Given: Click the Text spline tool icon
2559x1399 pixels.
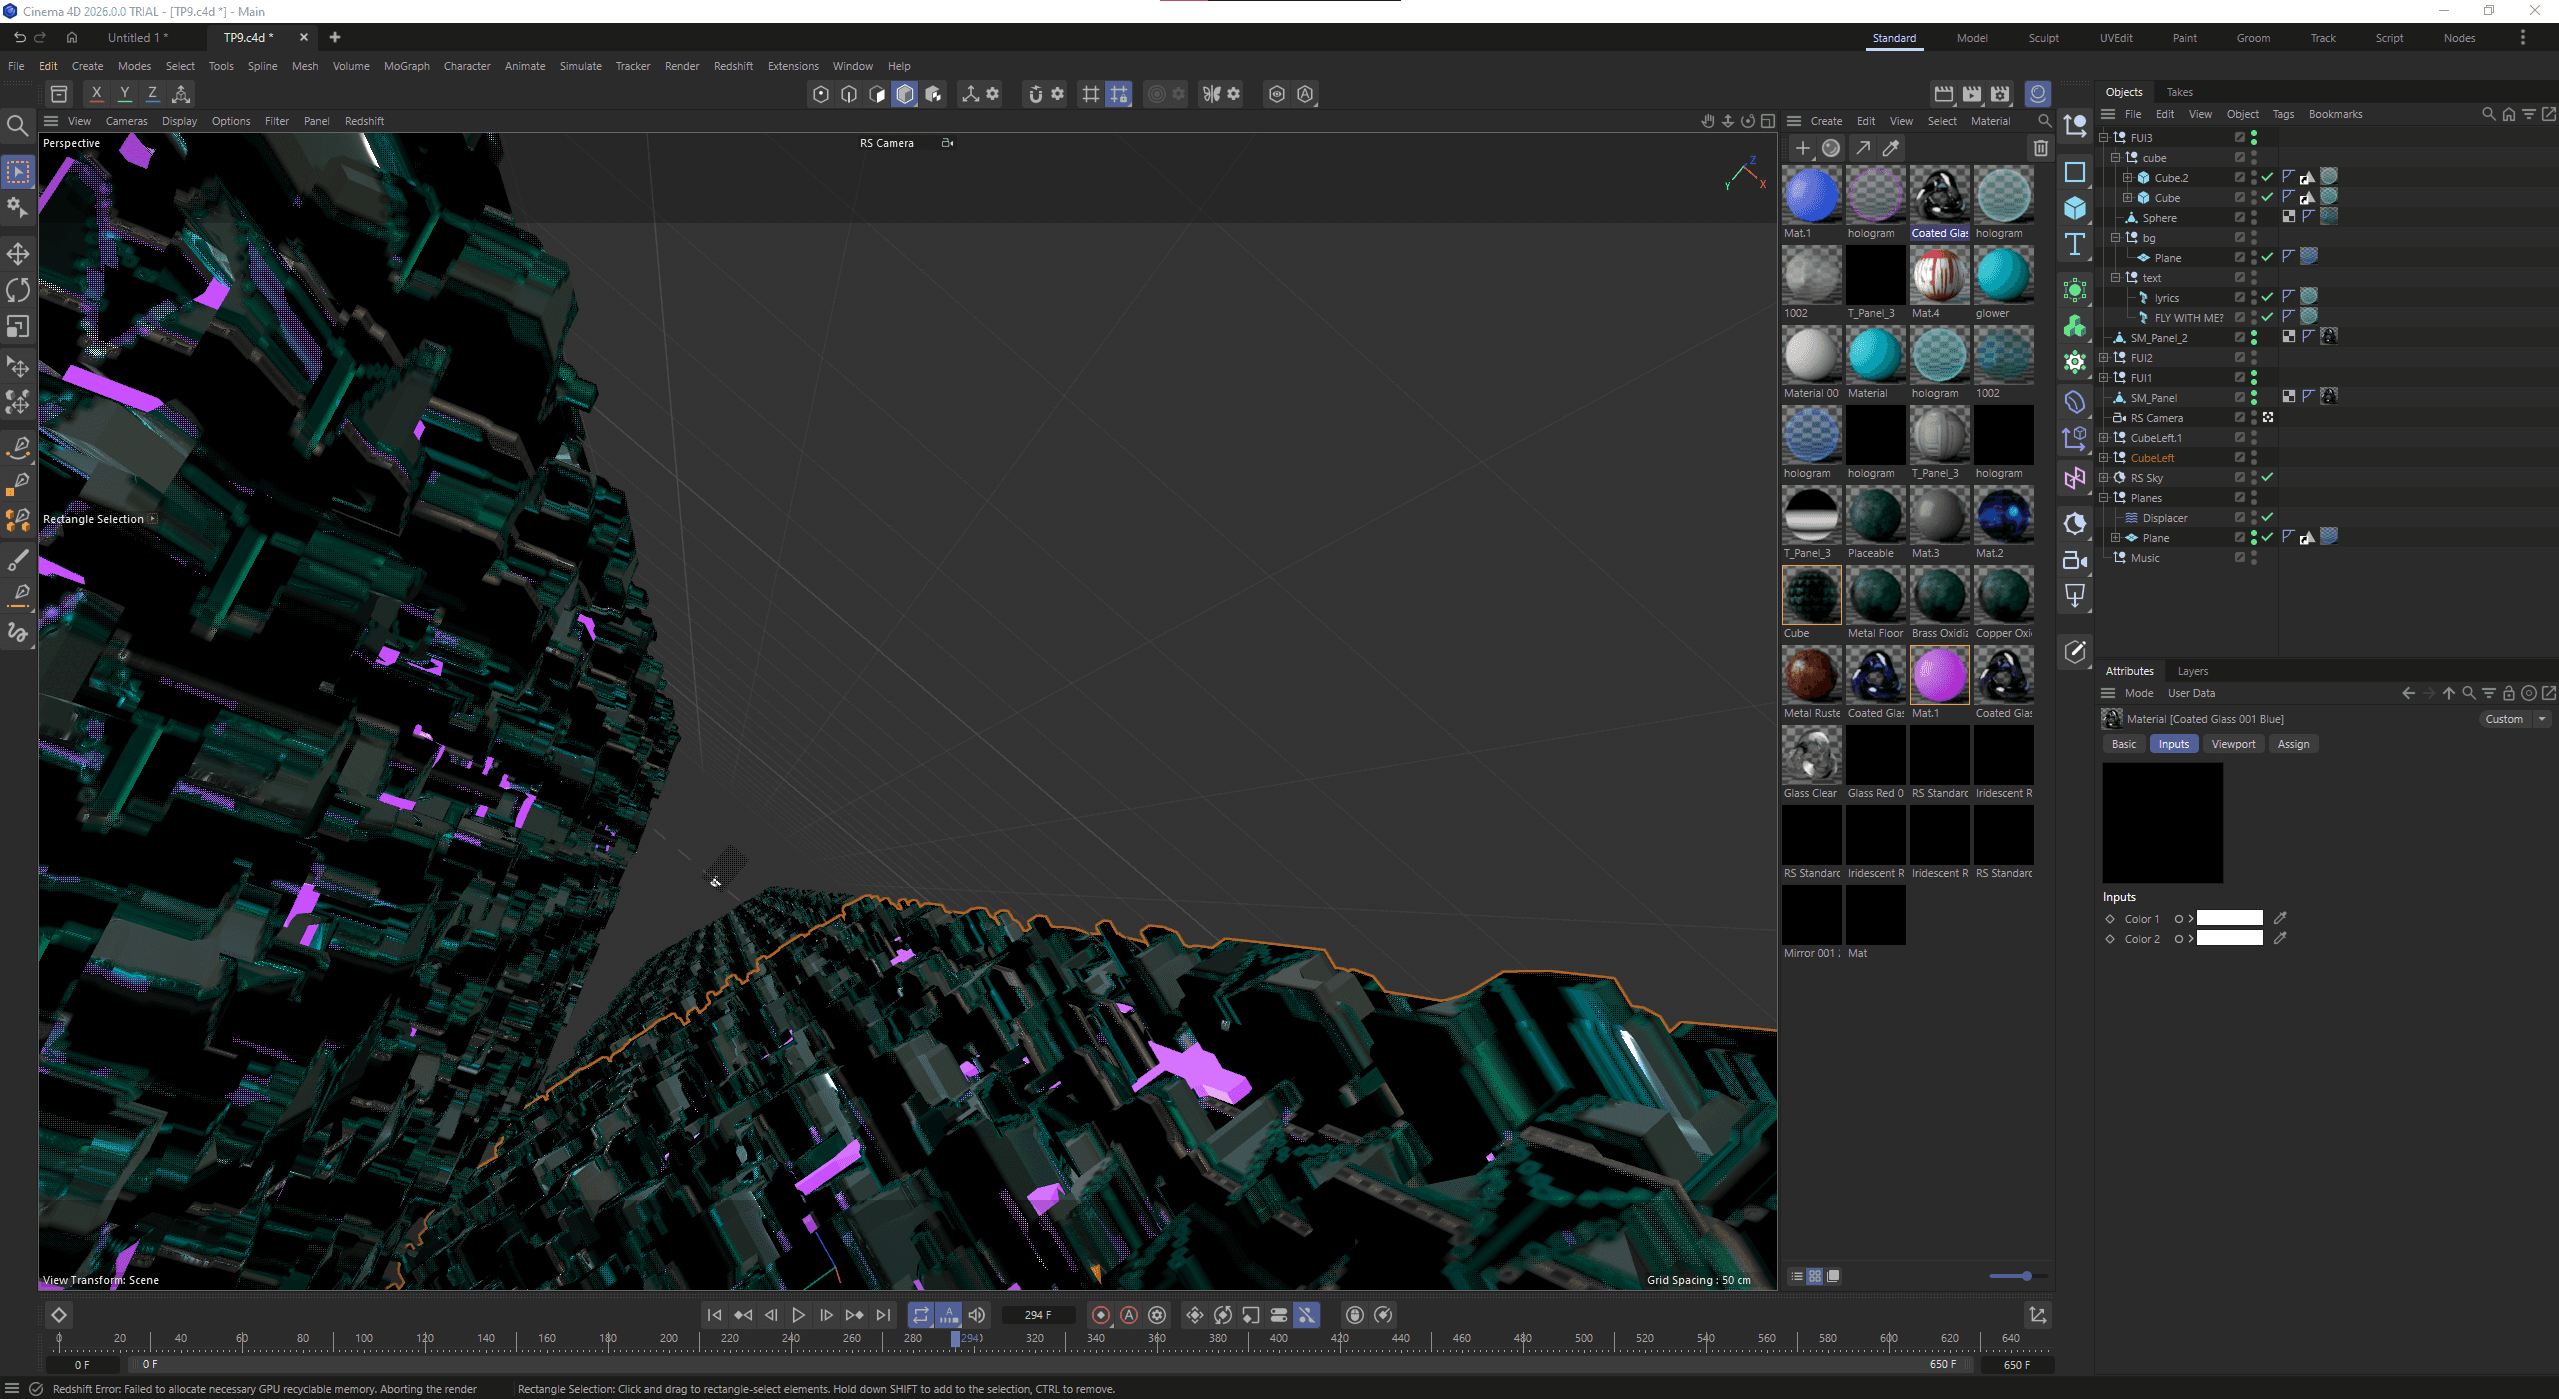Looking at the screenshot, I should 2075,244.
